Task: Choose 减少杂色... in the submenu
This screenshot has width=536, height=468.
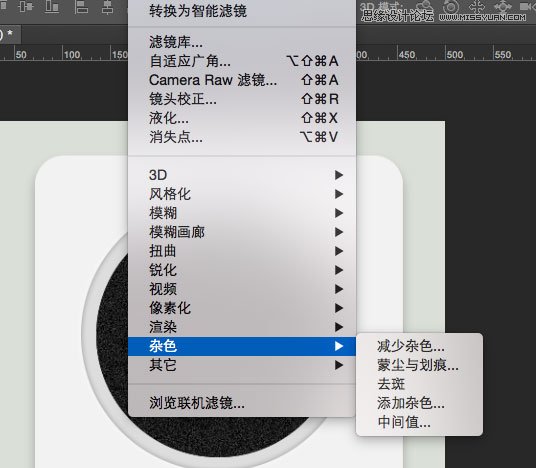Action: click(419, 346)
